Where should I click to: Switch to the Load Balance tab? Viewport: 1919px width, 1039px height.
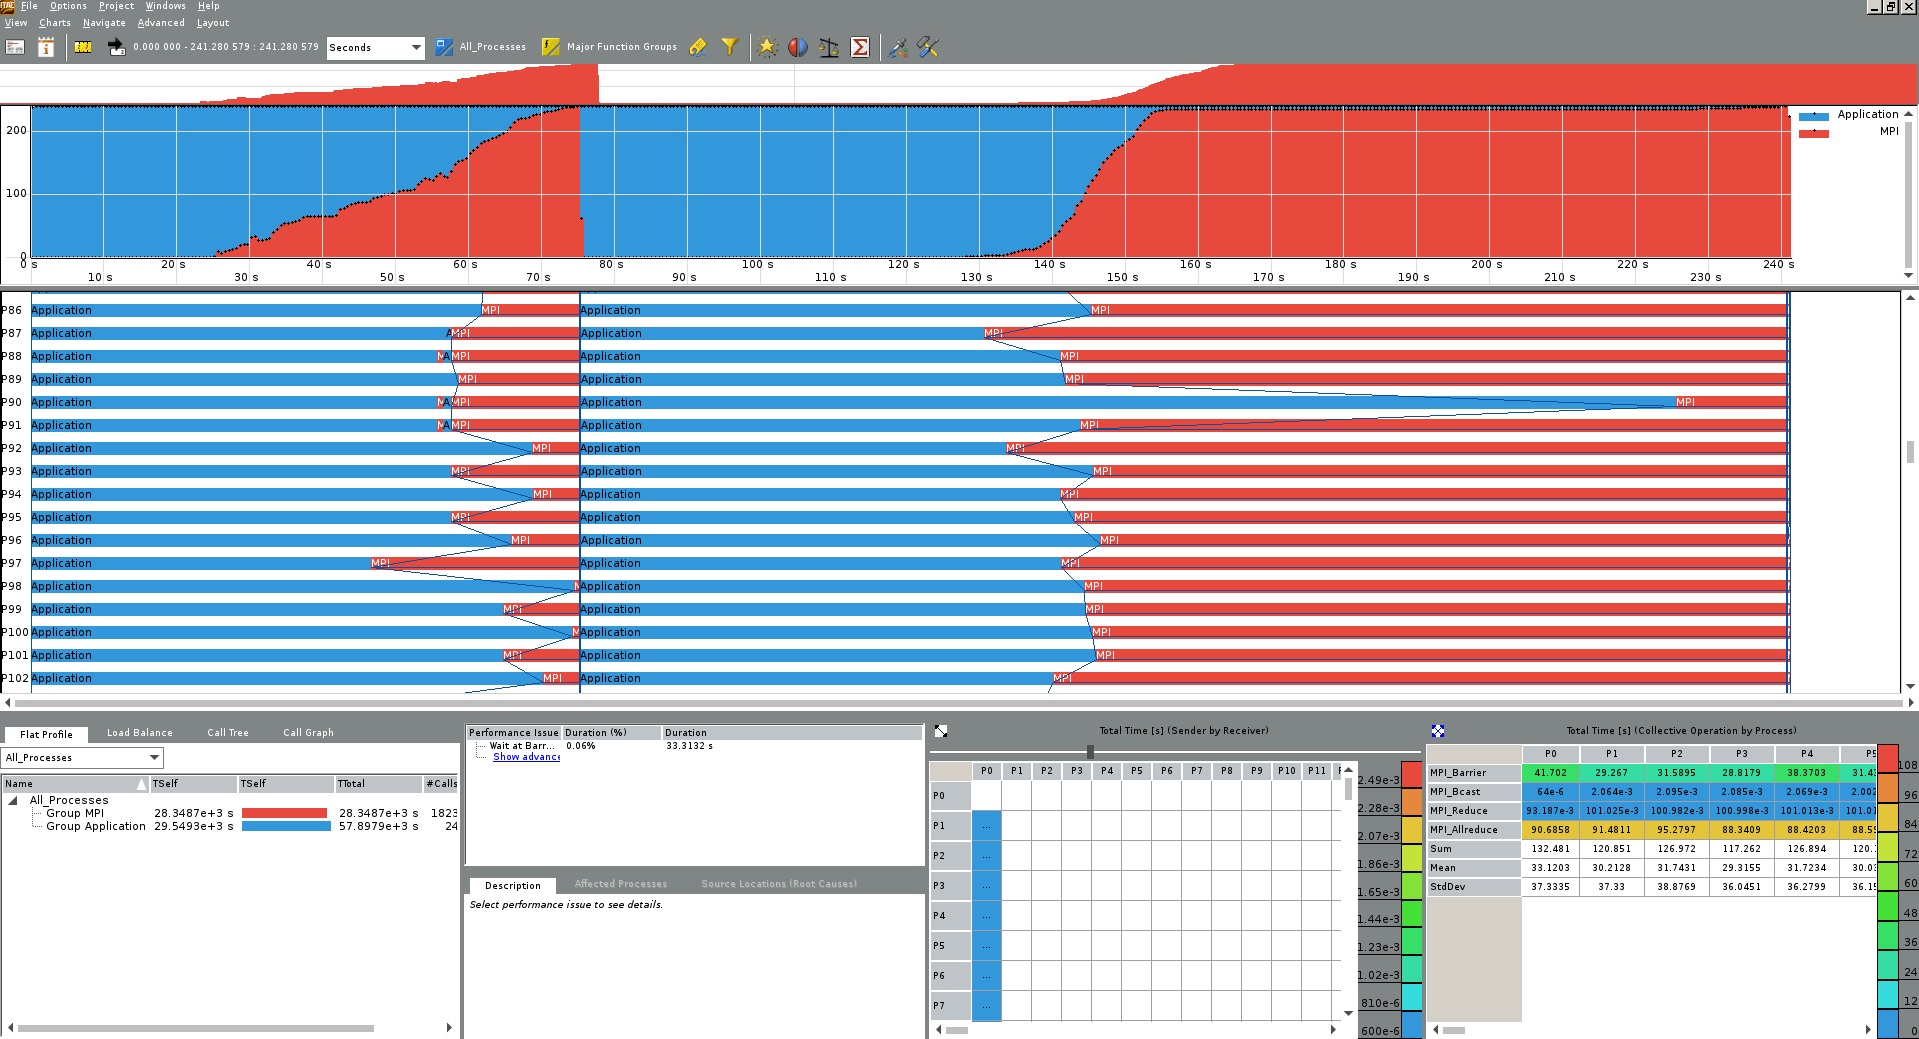pyautogui.click(x=139, y=733)
